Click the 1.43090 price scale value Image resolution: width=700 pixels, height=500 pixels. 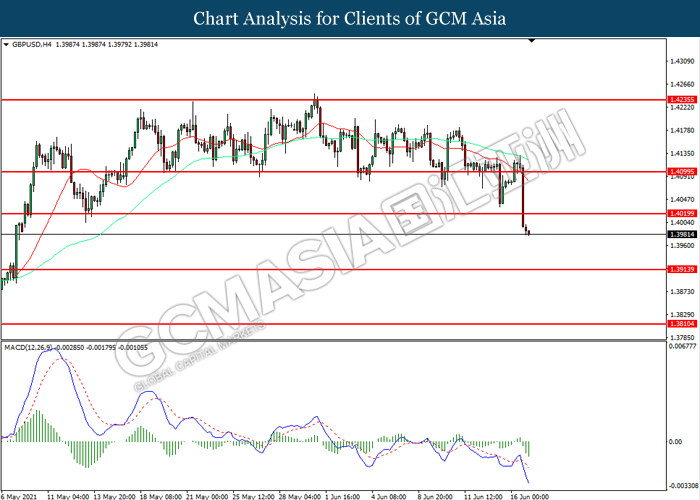point(683,61)
